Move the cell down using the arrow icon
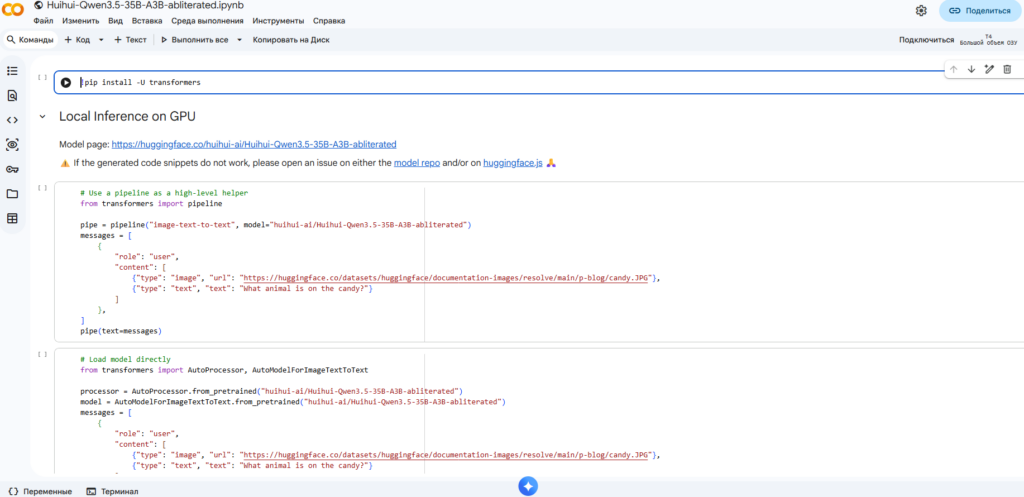 tap(971, 69)
